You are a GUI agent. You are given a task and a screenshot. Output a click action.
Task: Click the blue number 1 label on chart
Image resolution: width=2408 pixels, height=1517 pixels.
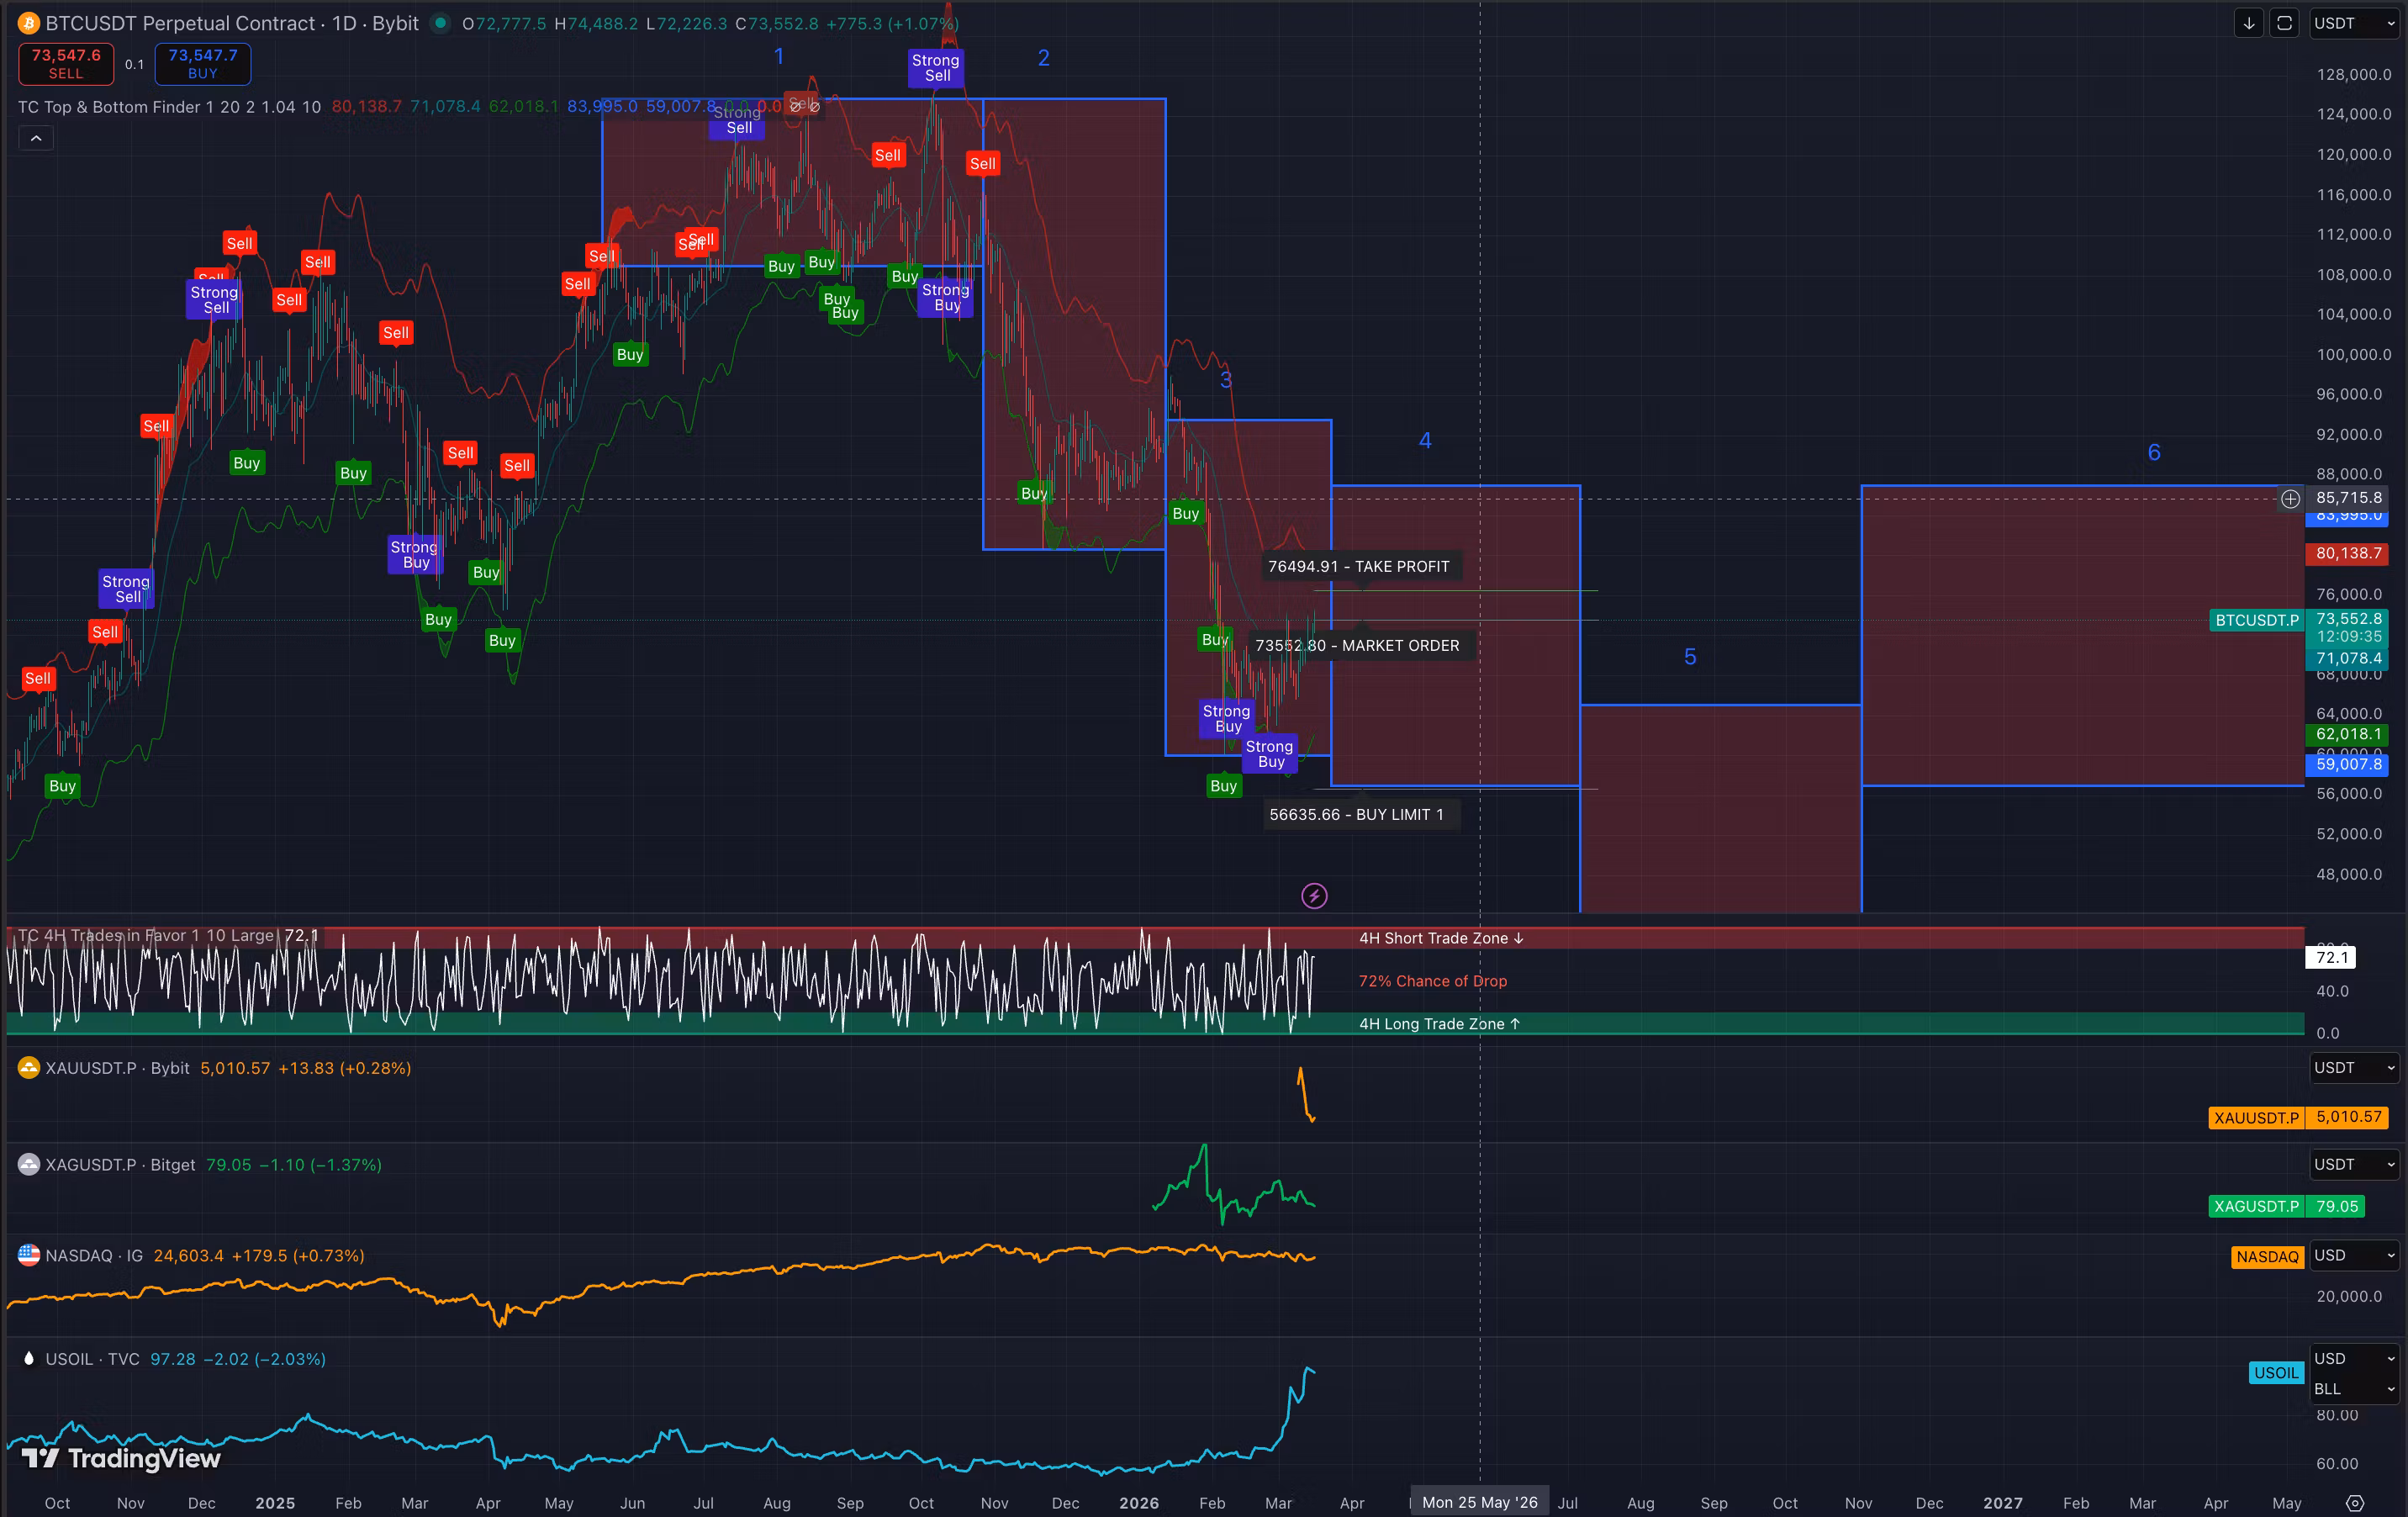tap(779, 57)
